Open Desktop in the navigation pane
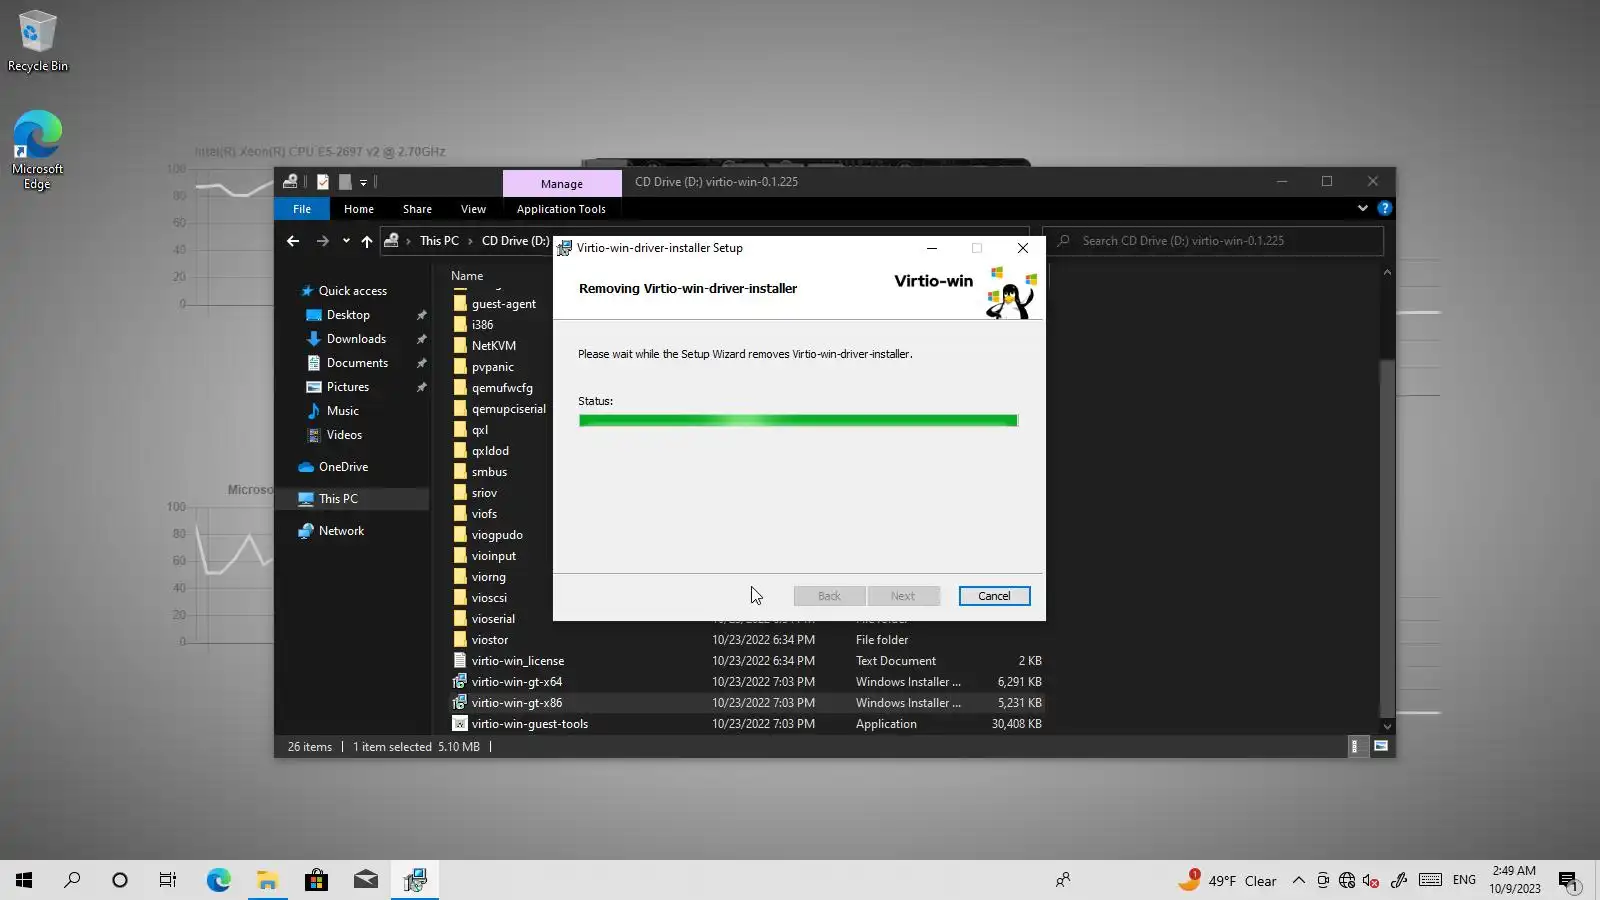This screenshot has width=1600, height=900. click(348, 315)
